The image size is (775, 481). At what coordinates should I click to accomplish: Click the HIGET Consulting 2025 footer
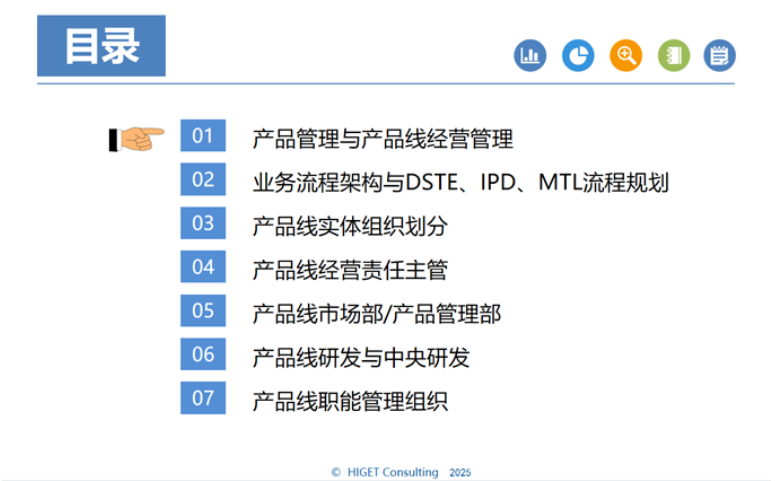click(401, 472)
